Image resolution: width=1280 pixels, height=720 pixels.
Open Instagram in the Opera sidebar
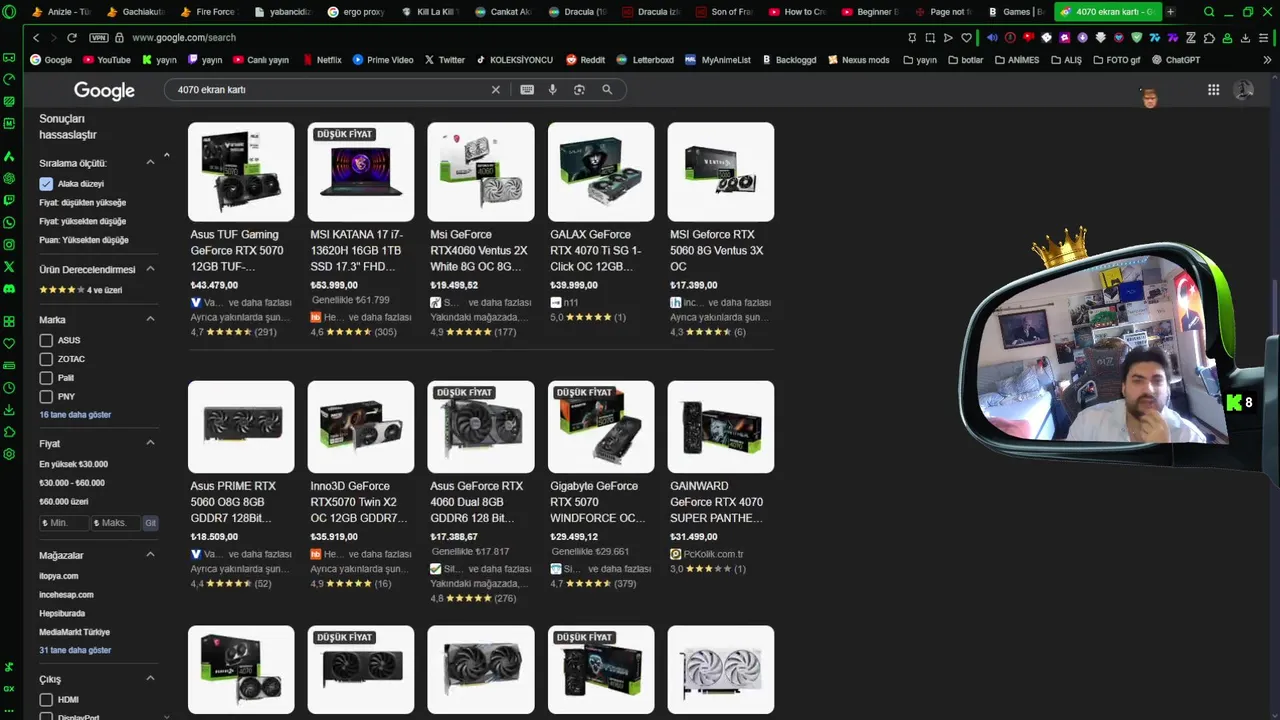(9, 245)
